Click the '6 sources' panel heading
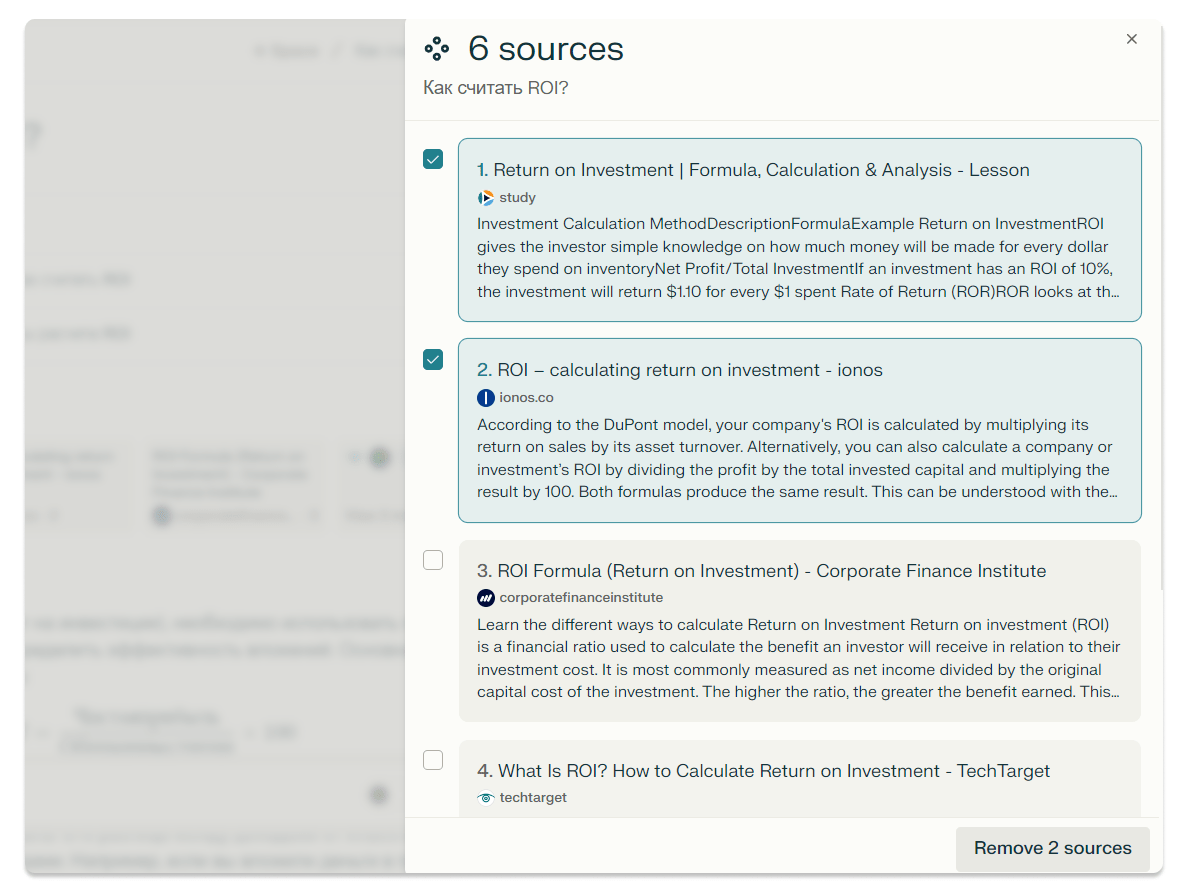Viewport: 1188px width, 892px height. (x=546, y=48)
